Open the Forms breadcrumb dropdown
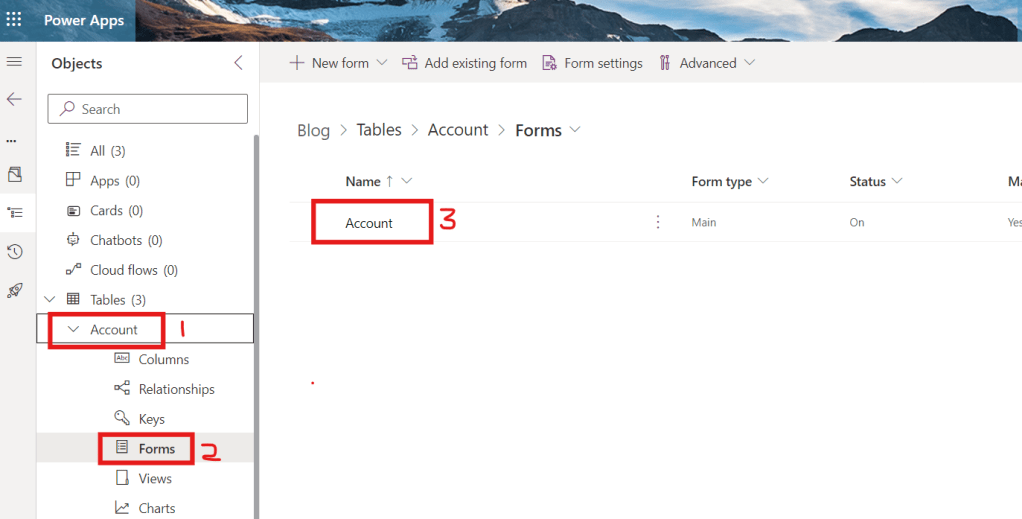 click(x=574, y=130)
